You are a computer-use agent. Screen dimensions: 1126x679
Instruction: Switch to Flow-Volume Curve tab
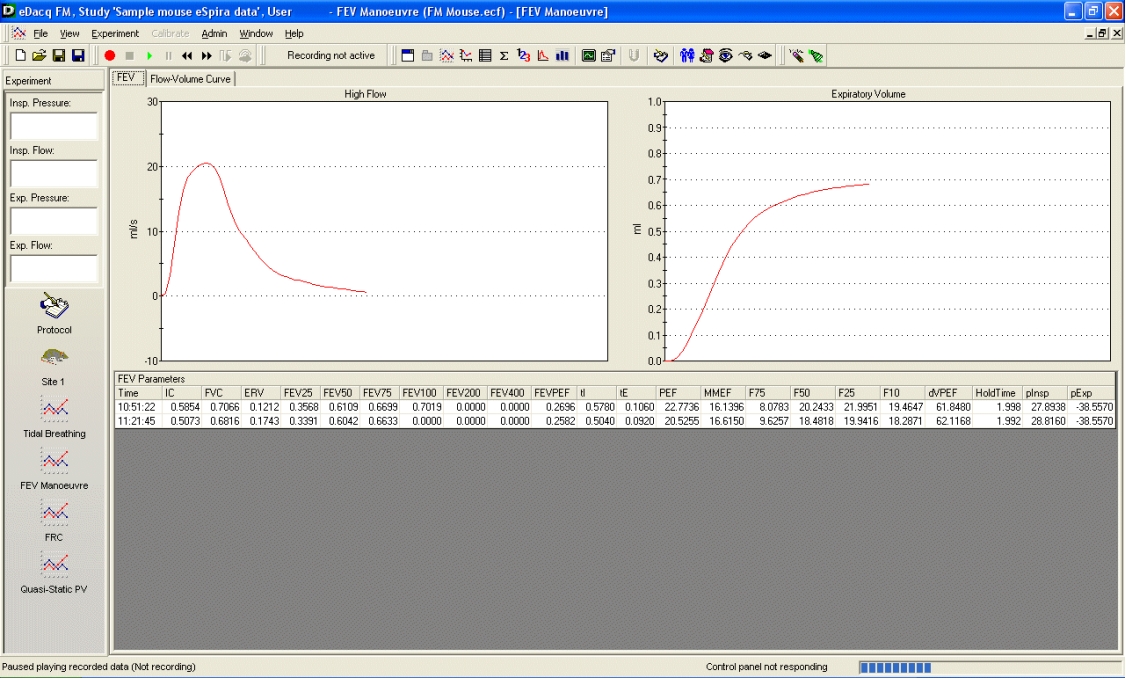click(190, 79)
